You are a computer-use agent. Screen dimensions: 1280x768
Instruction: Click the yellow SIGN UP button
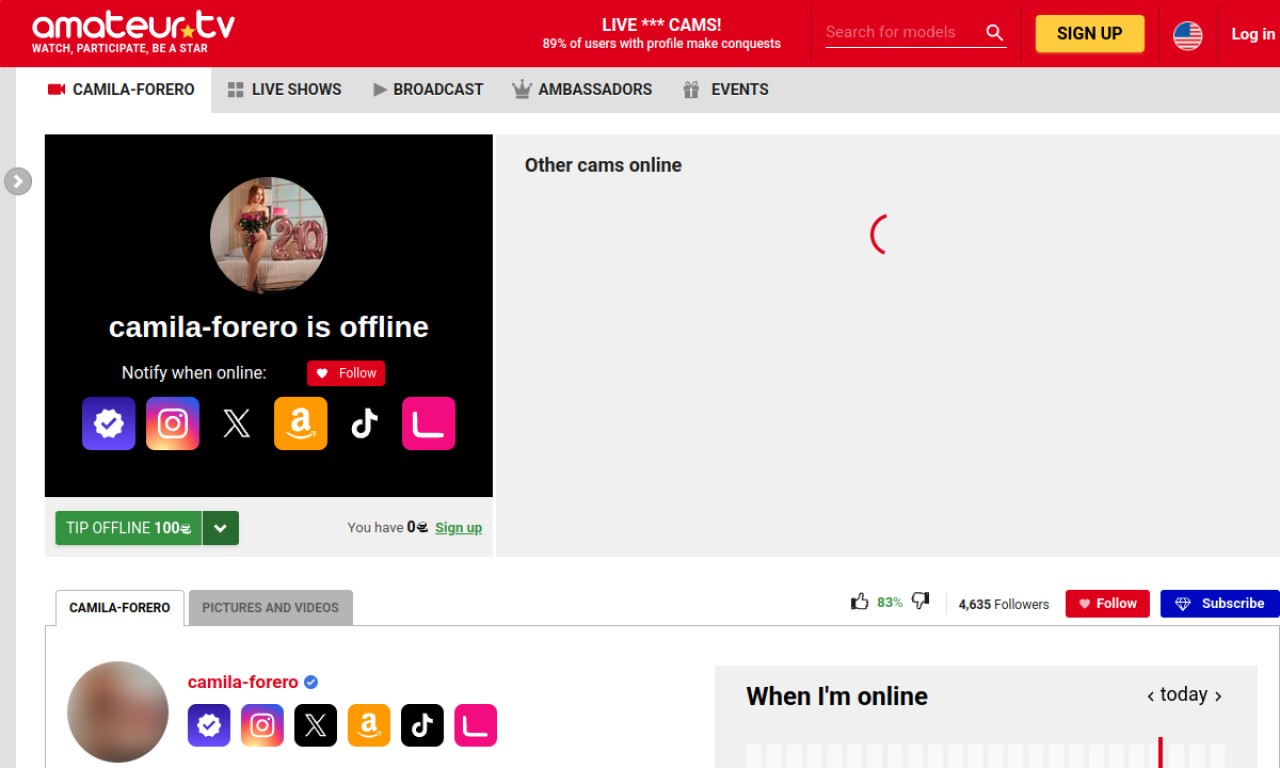(1089, 33)
